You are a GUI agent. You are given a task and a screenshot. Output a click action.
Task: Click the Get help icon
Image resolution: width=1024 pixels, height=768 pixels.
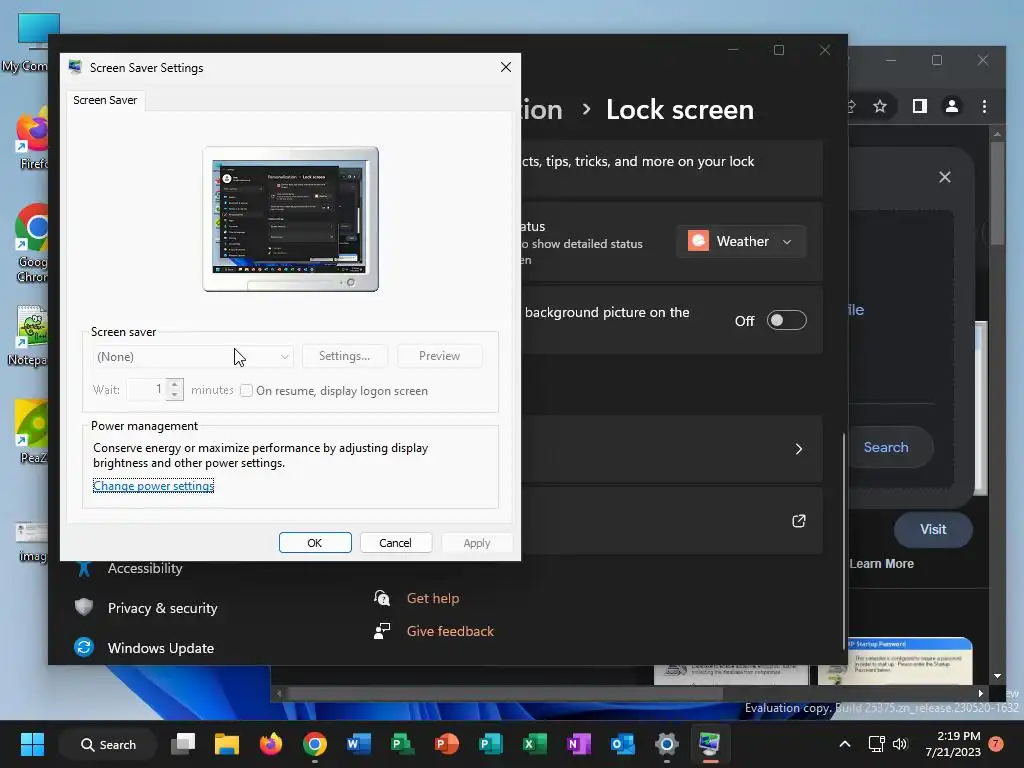click(x=382, y=598)
